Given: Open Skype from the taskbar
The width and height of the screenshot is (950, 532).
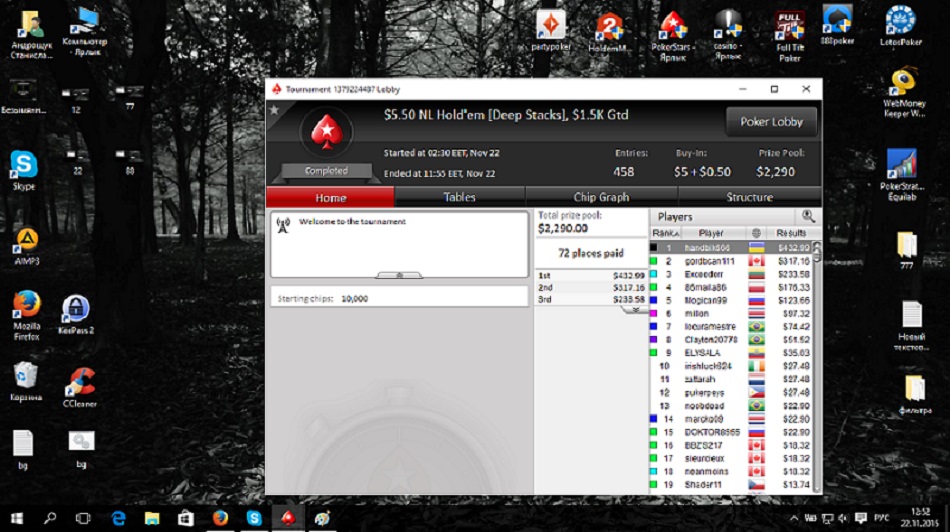Looking at the screenshot, I should point(254,518).
